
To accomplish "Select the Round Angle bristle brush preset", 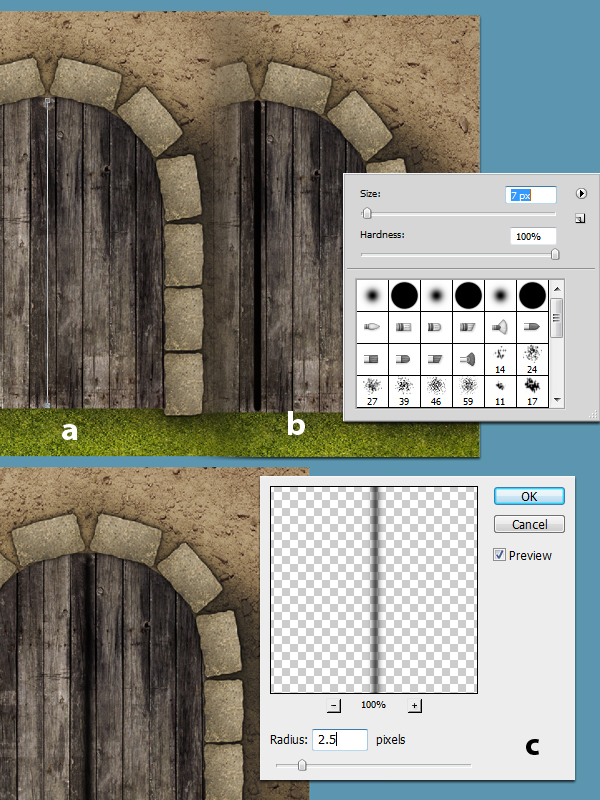I will click(468, 327).
